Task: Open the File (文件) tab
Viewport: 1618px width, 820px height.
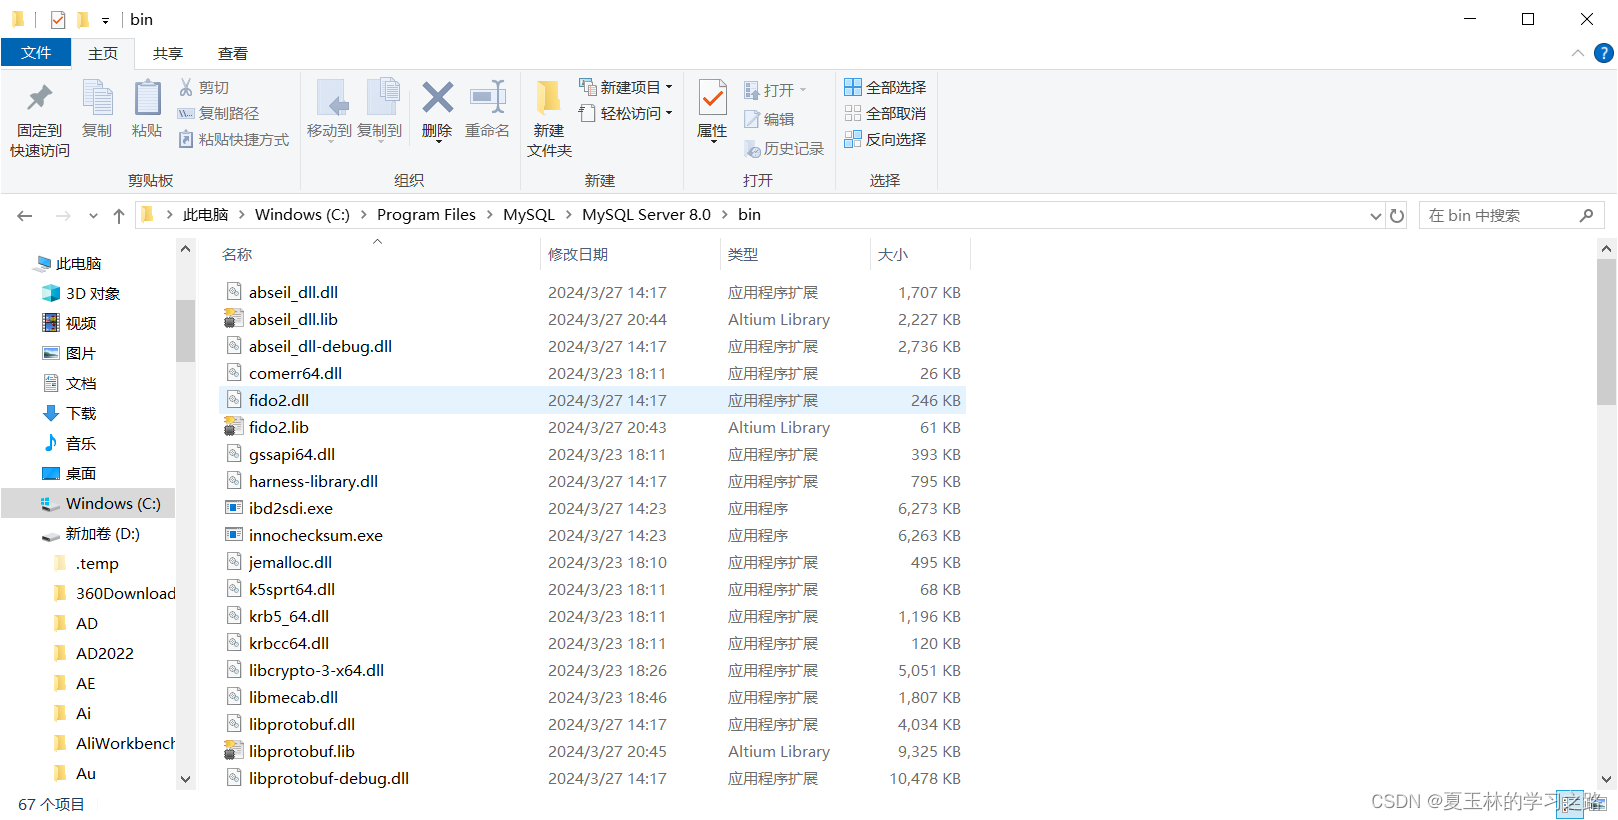Action: click(36, 53)
